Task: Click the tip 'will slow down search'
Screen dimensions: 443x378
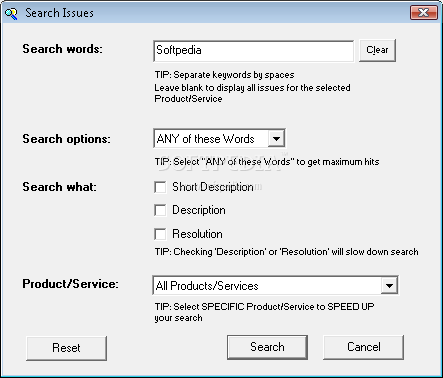Action: (x=286, y=252)
